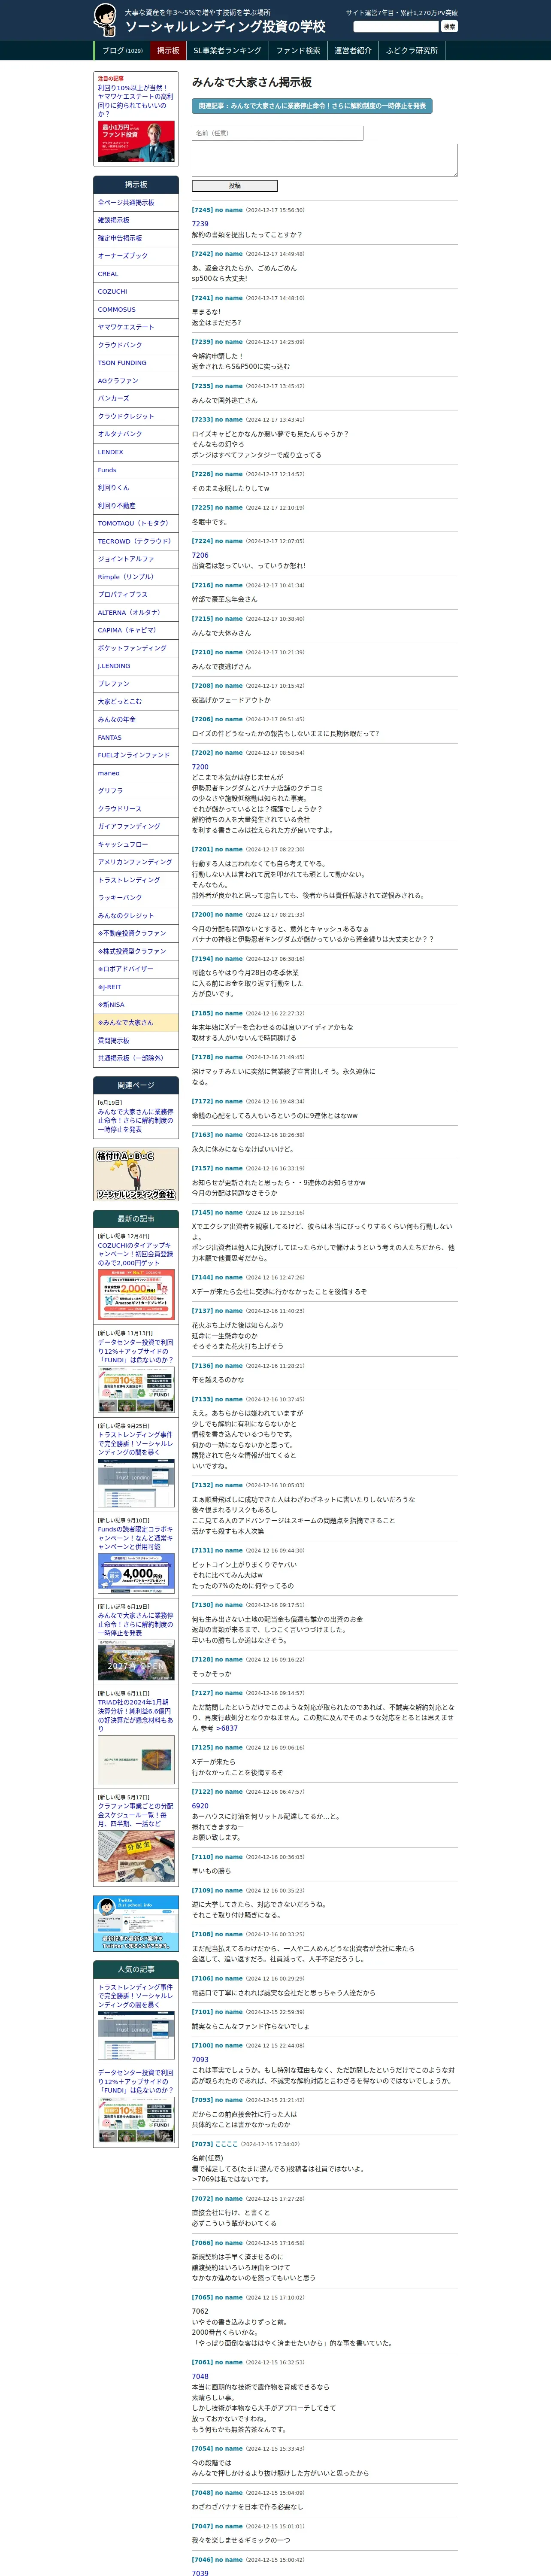Open COZUCHI board link
This screenshot has width=551, height=2576.
tap(136, 292)
